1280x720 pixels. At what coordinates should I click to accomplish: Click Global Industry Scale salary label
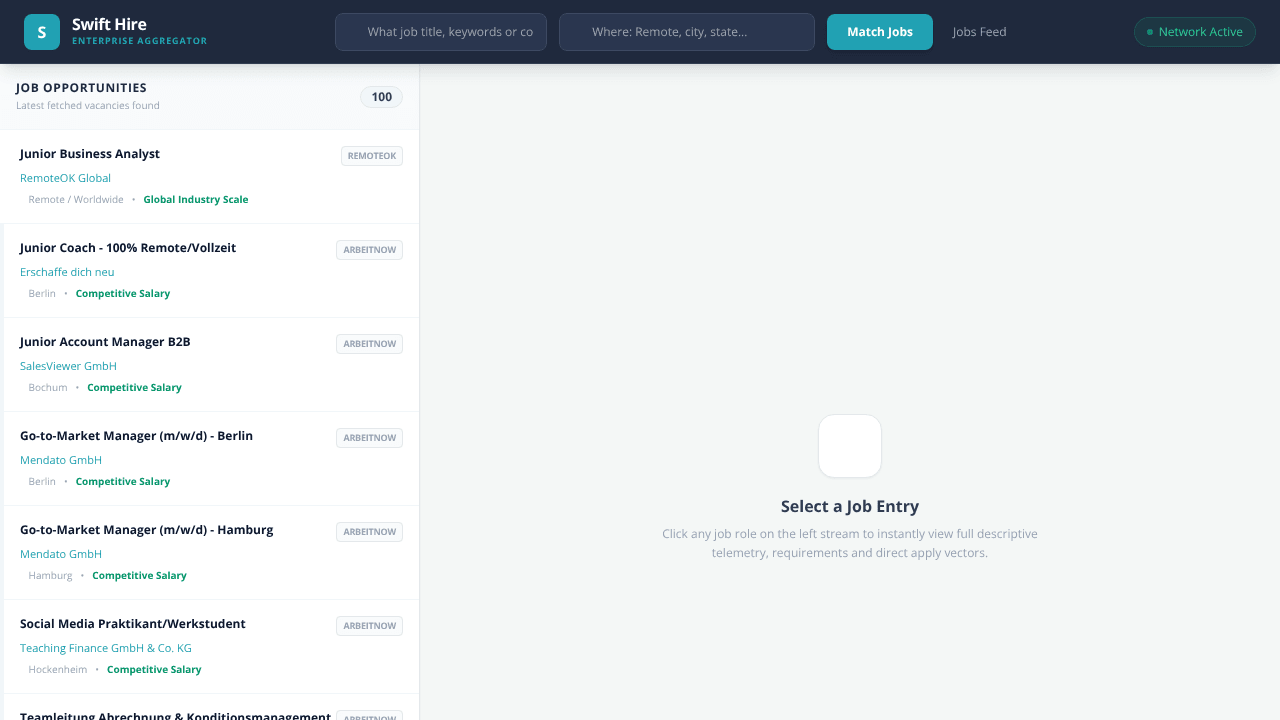tap(196, 200)
